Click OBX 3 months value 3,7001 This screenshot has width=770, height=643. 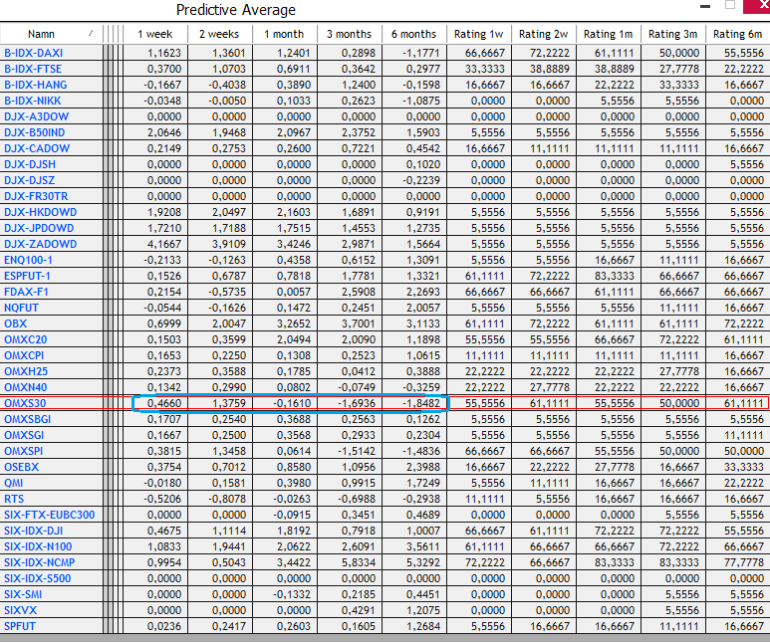point(358,324)
